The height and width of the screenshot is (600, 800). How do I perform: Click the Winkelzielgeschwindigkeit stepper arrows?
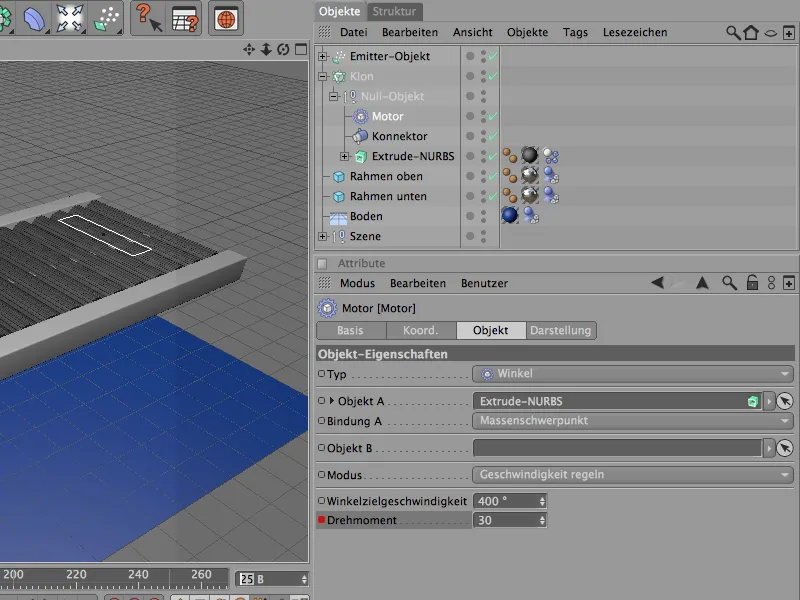(x=542, y=500)
